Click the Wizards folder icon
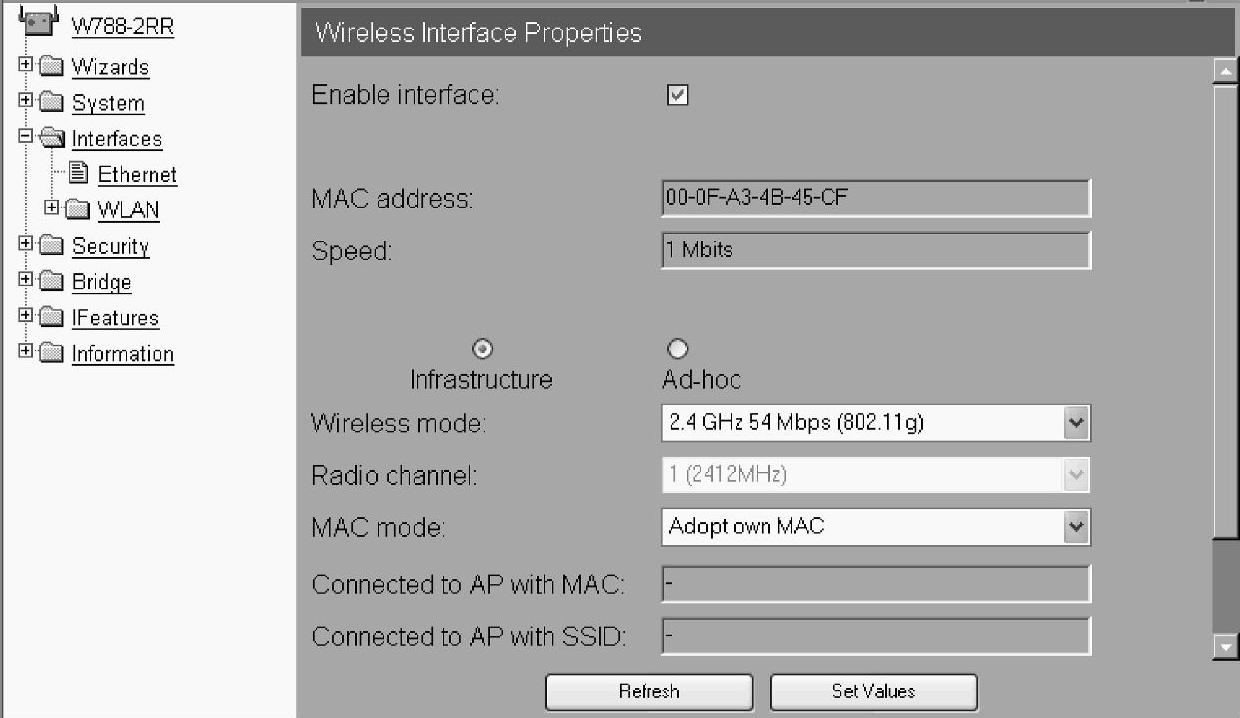This screenshot has height=718, width=1240. click(x=52, y=67)
